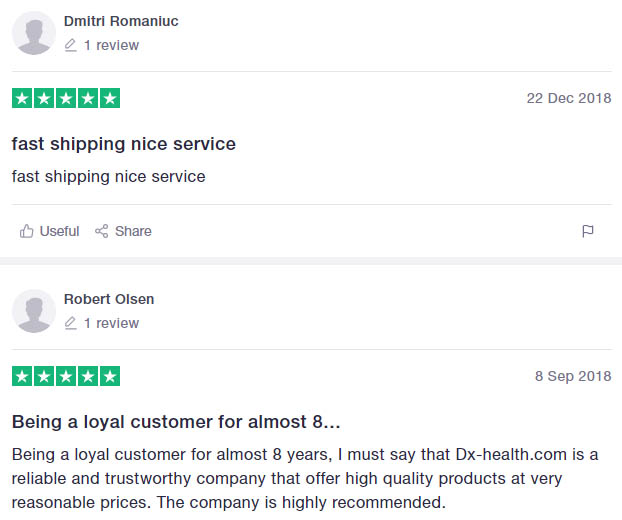Click pencil icon beside Robert's review count
The image size is (622, 520).
tap(70, 323)
